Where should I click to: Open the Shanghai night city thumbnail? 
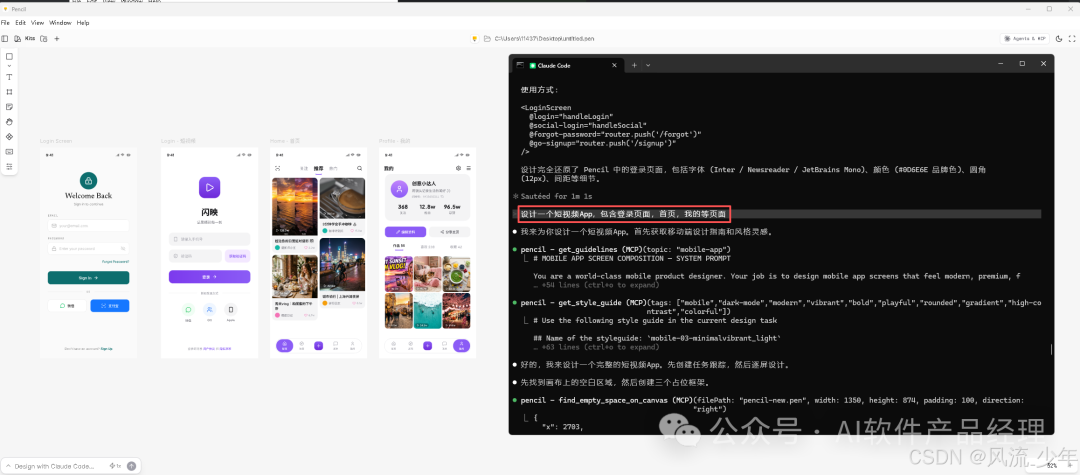click(342, 266)
